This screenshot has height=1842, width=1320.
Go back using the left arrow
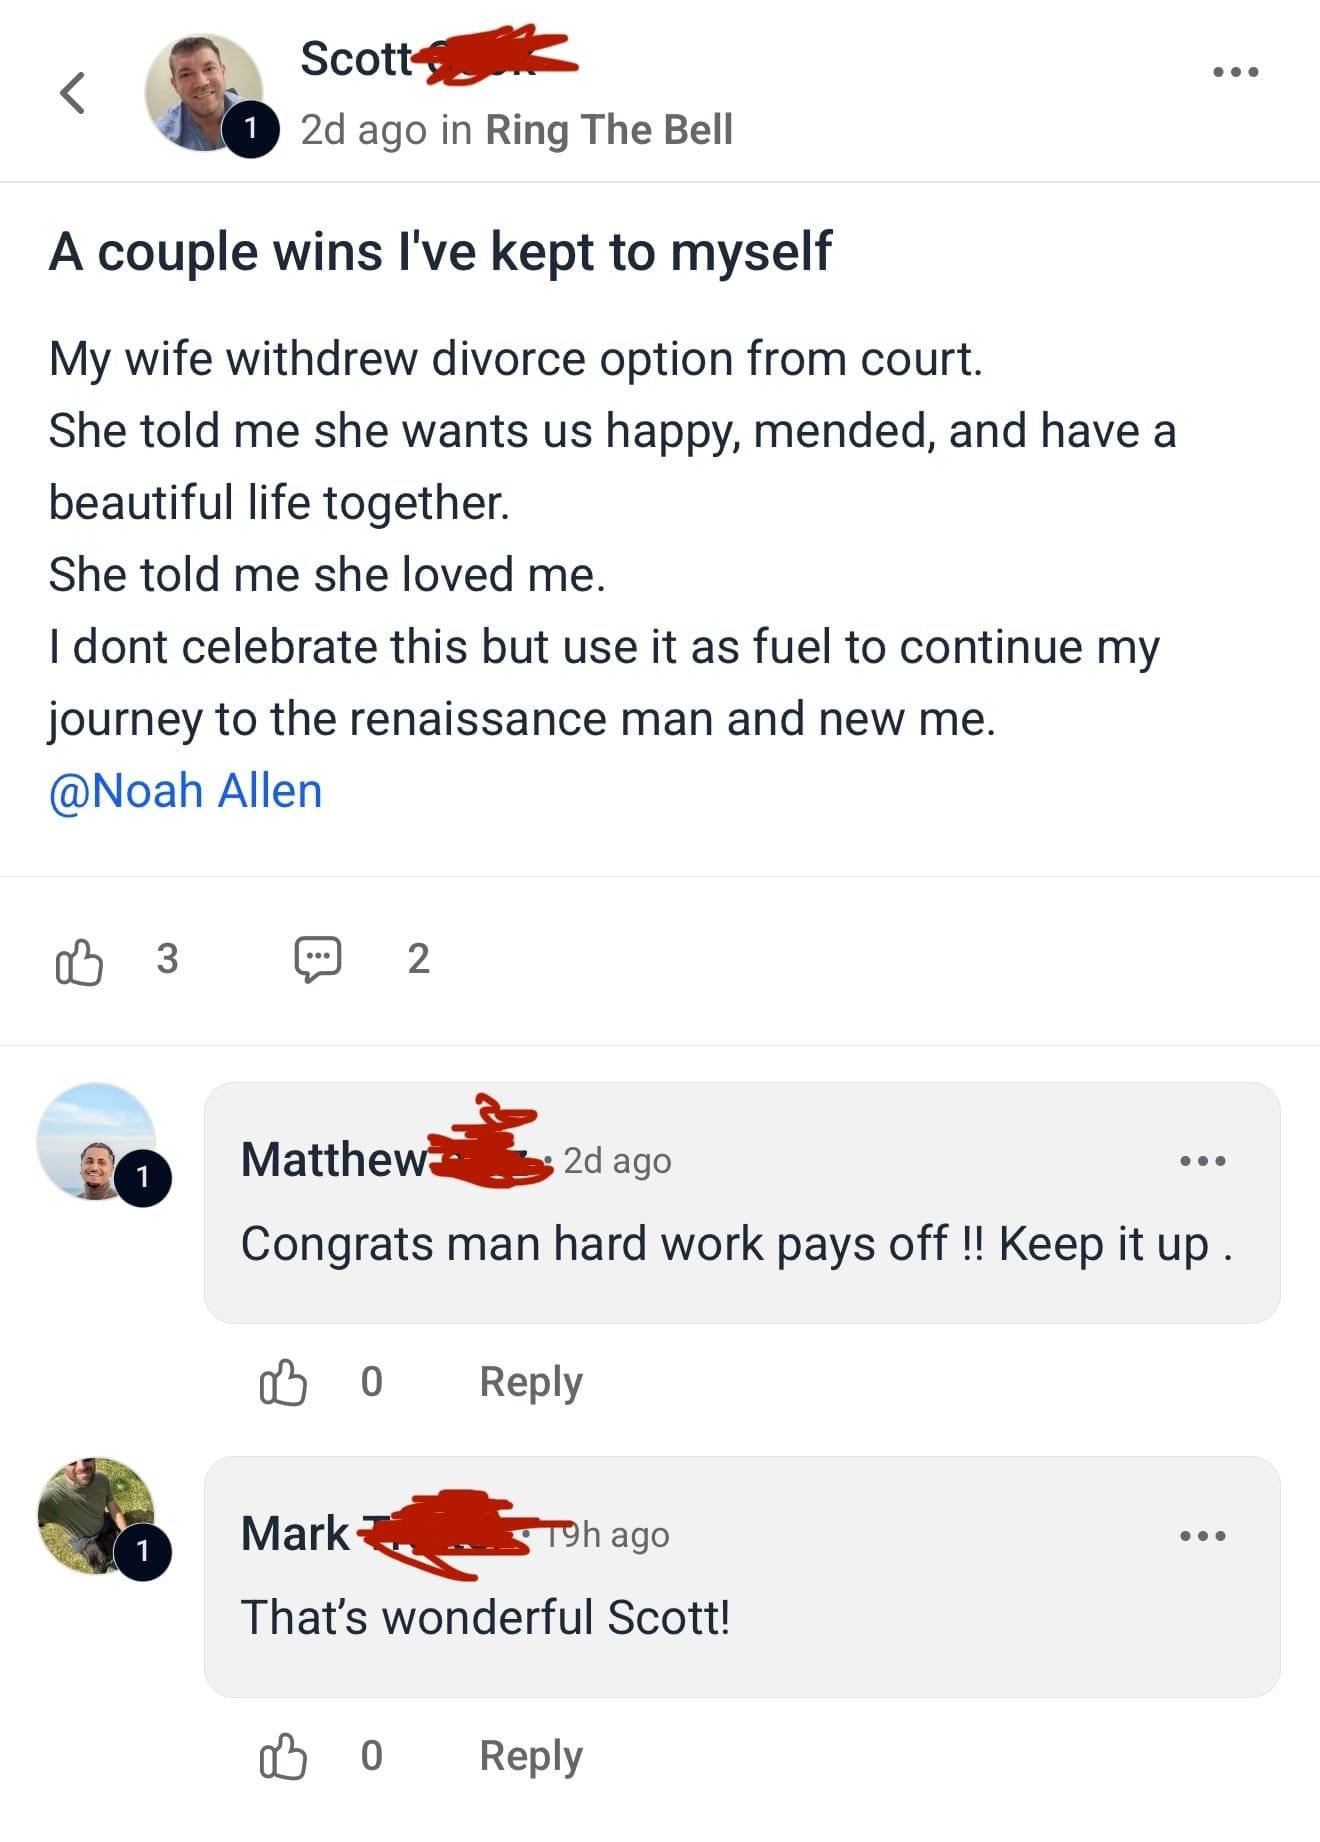pos(72,93)
